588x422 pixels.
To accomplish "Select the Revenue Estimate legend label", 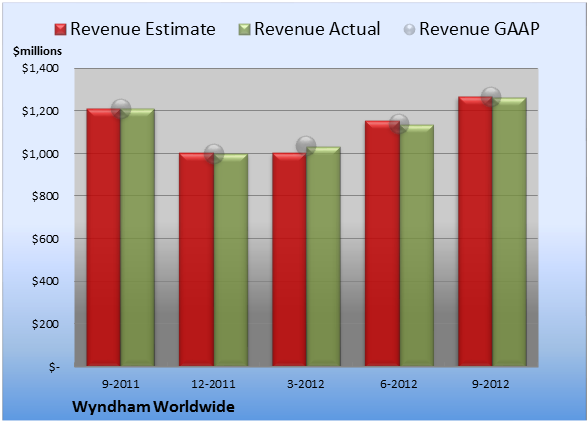I will (x=143, y=29).
